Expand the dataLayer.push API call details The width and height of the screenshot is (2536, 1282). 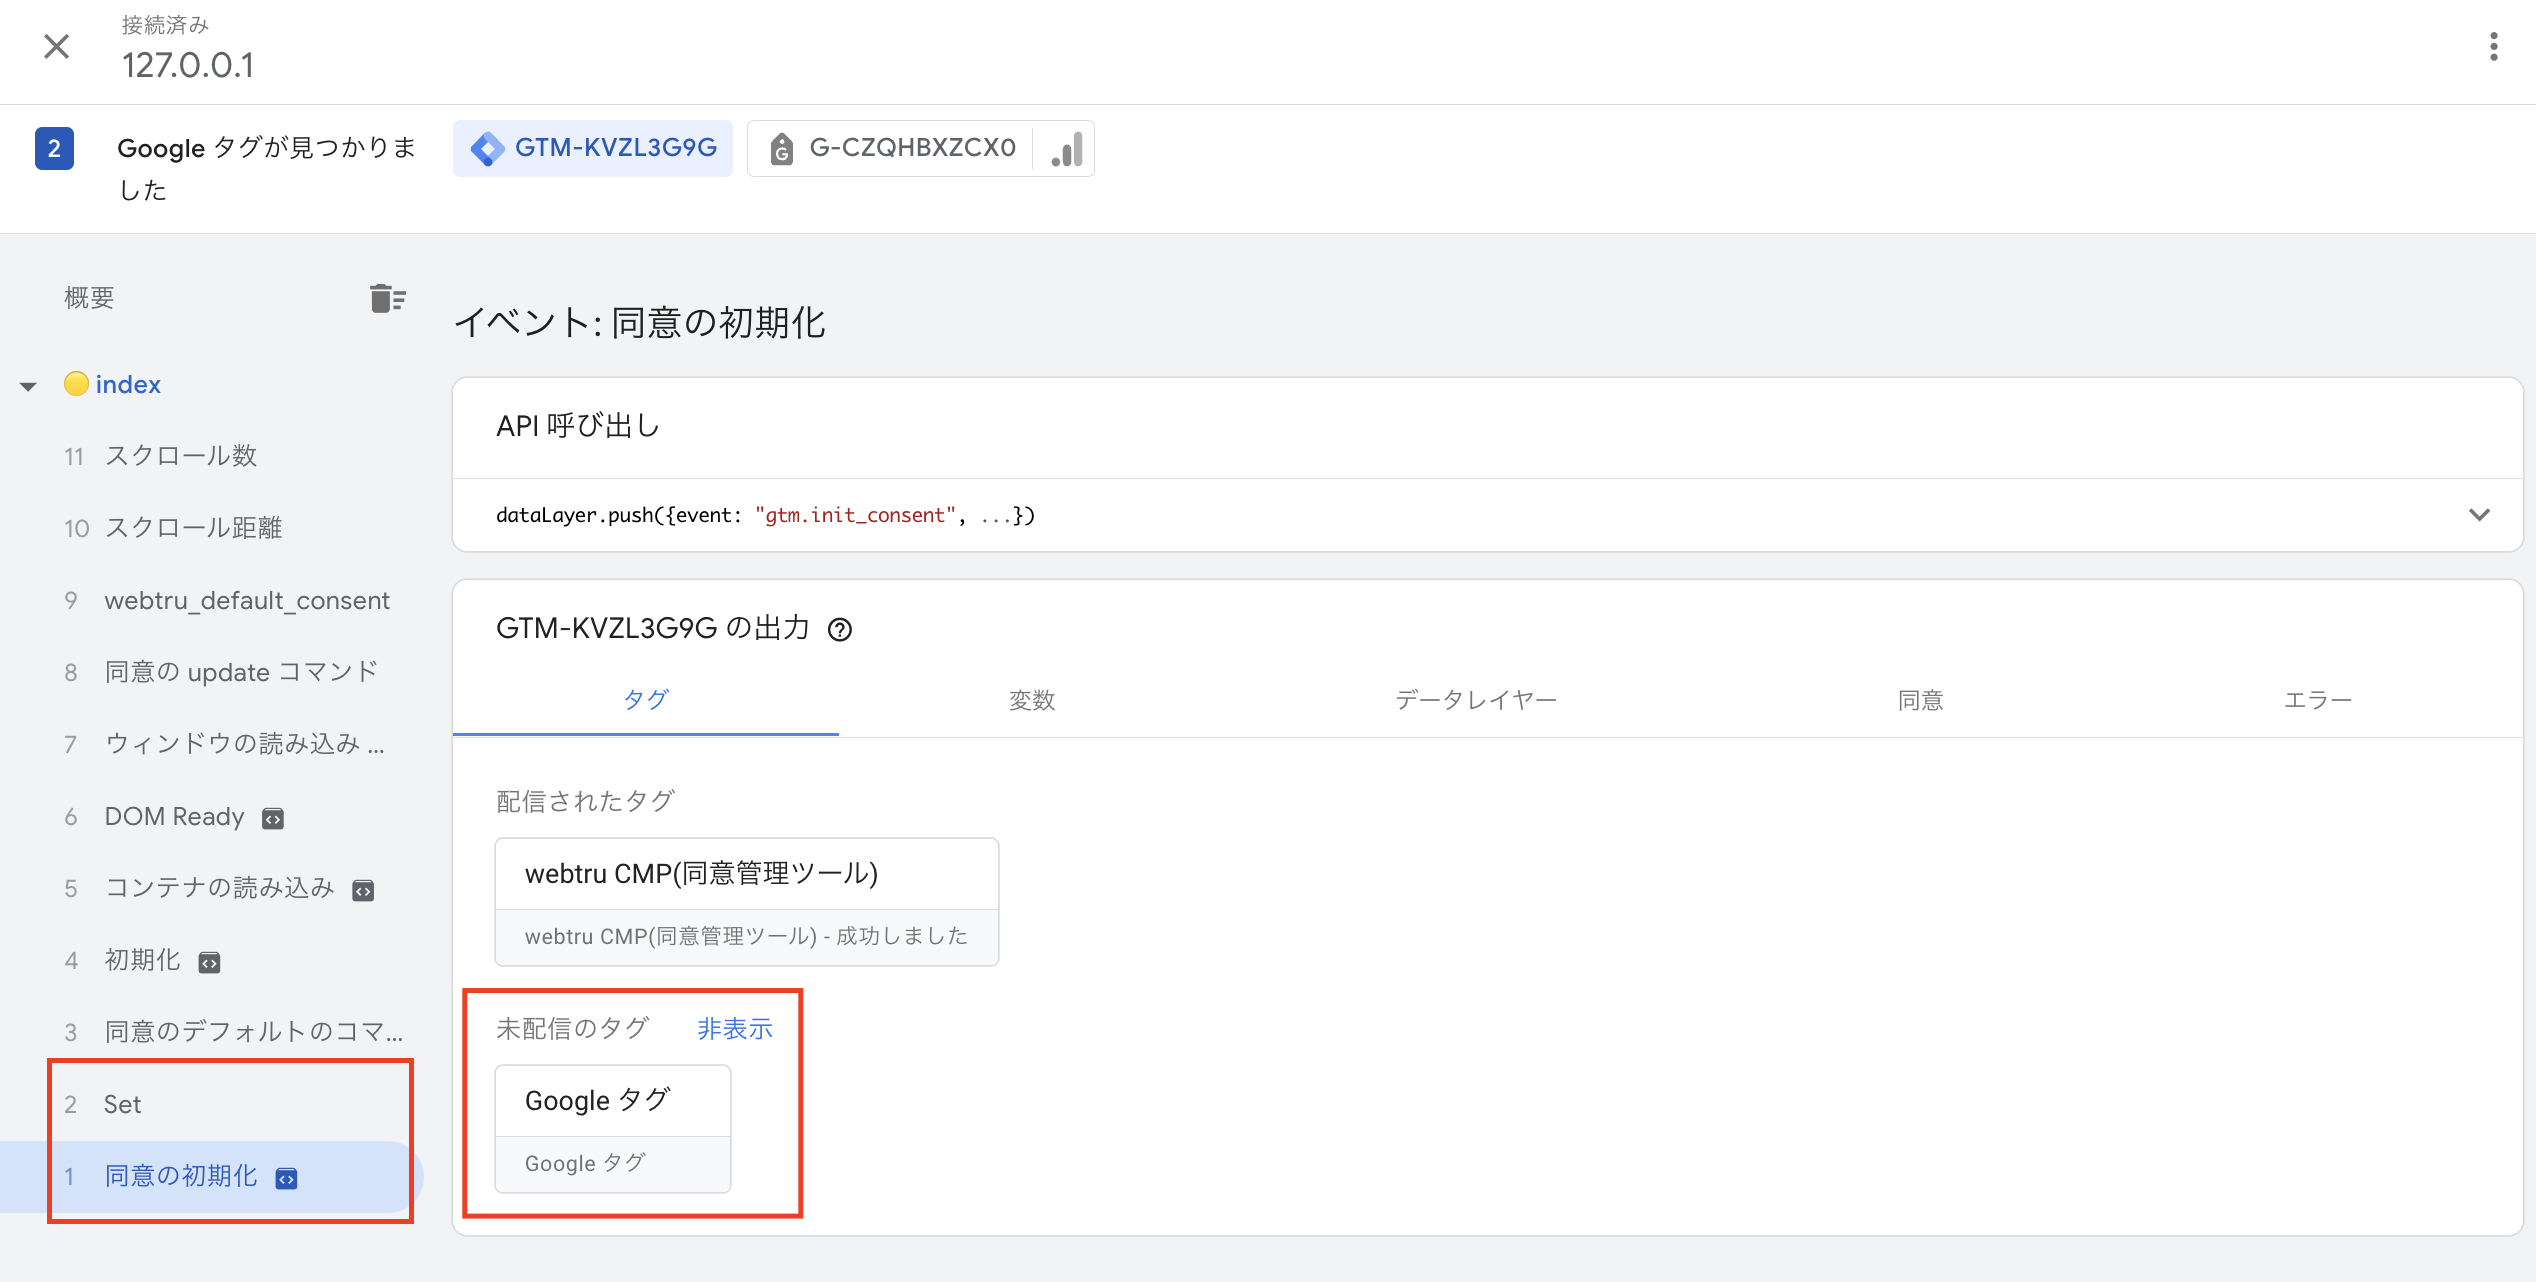point(2480,514)
